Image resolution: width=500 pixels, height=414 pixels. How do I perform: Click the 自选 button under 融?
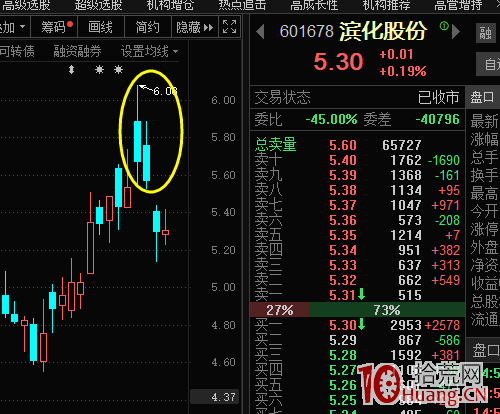488,64
